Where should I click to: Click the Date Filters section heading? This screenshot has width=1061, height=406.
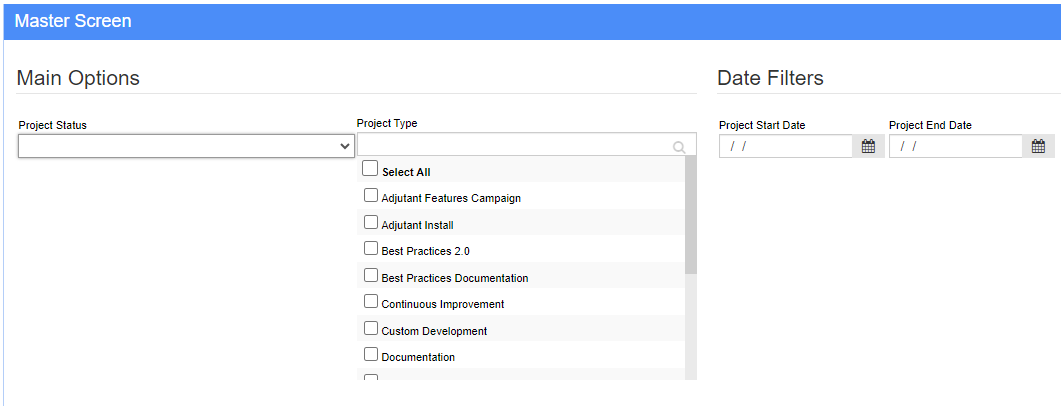(x=770, y=78)
